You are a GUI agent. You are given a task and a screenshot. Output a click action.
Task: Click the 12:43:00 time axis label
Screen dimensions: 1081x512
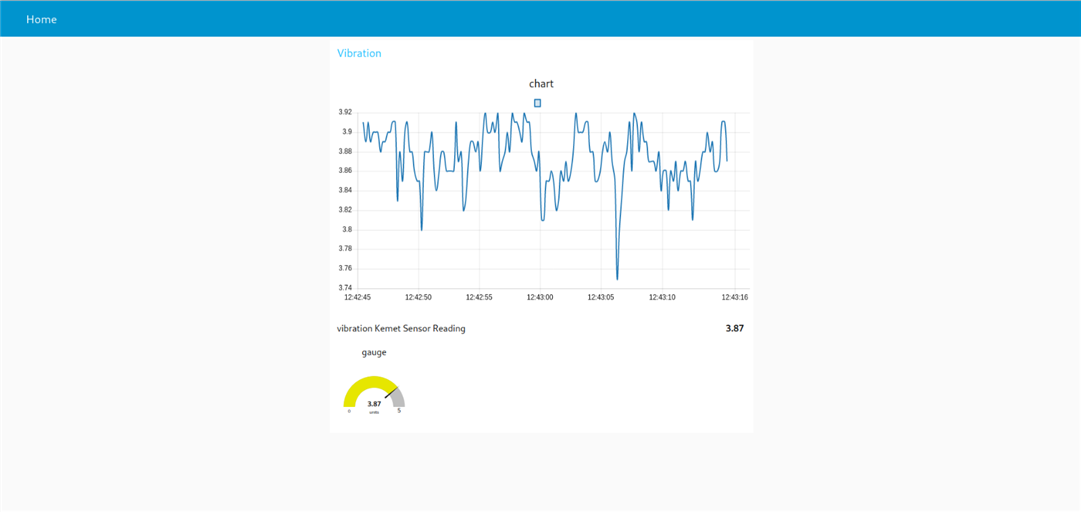[x=540, y=298]
